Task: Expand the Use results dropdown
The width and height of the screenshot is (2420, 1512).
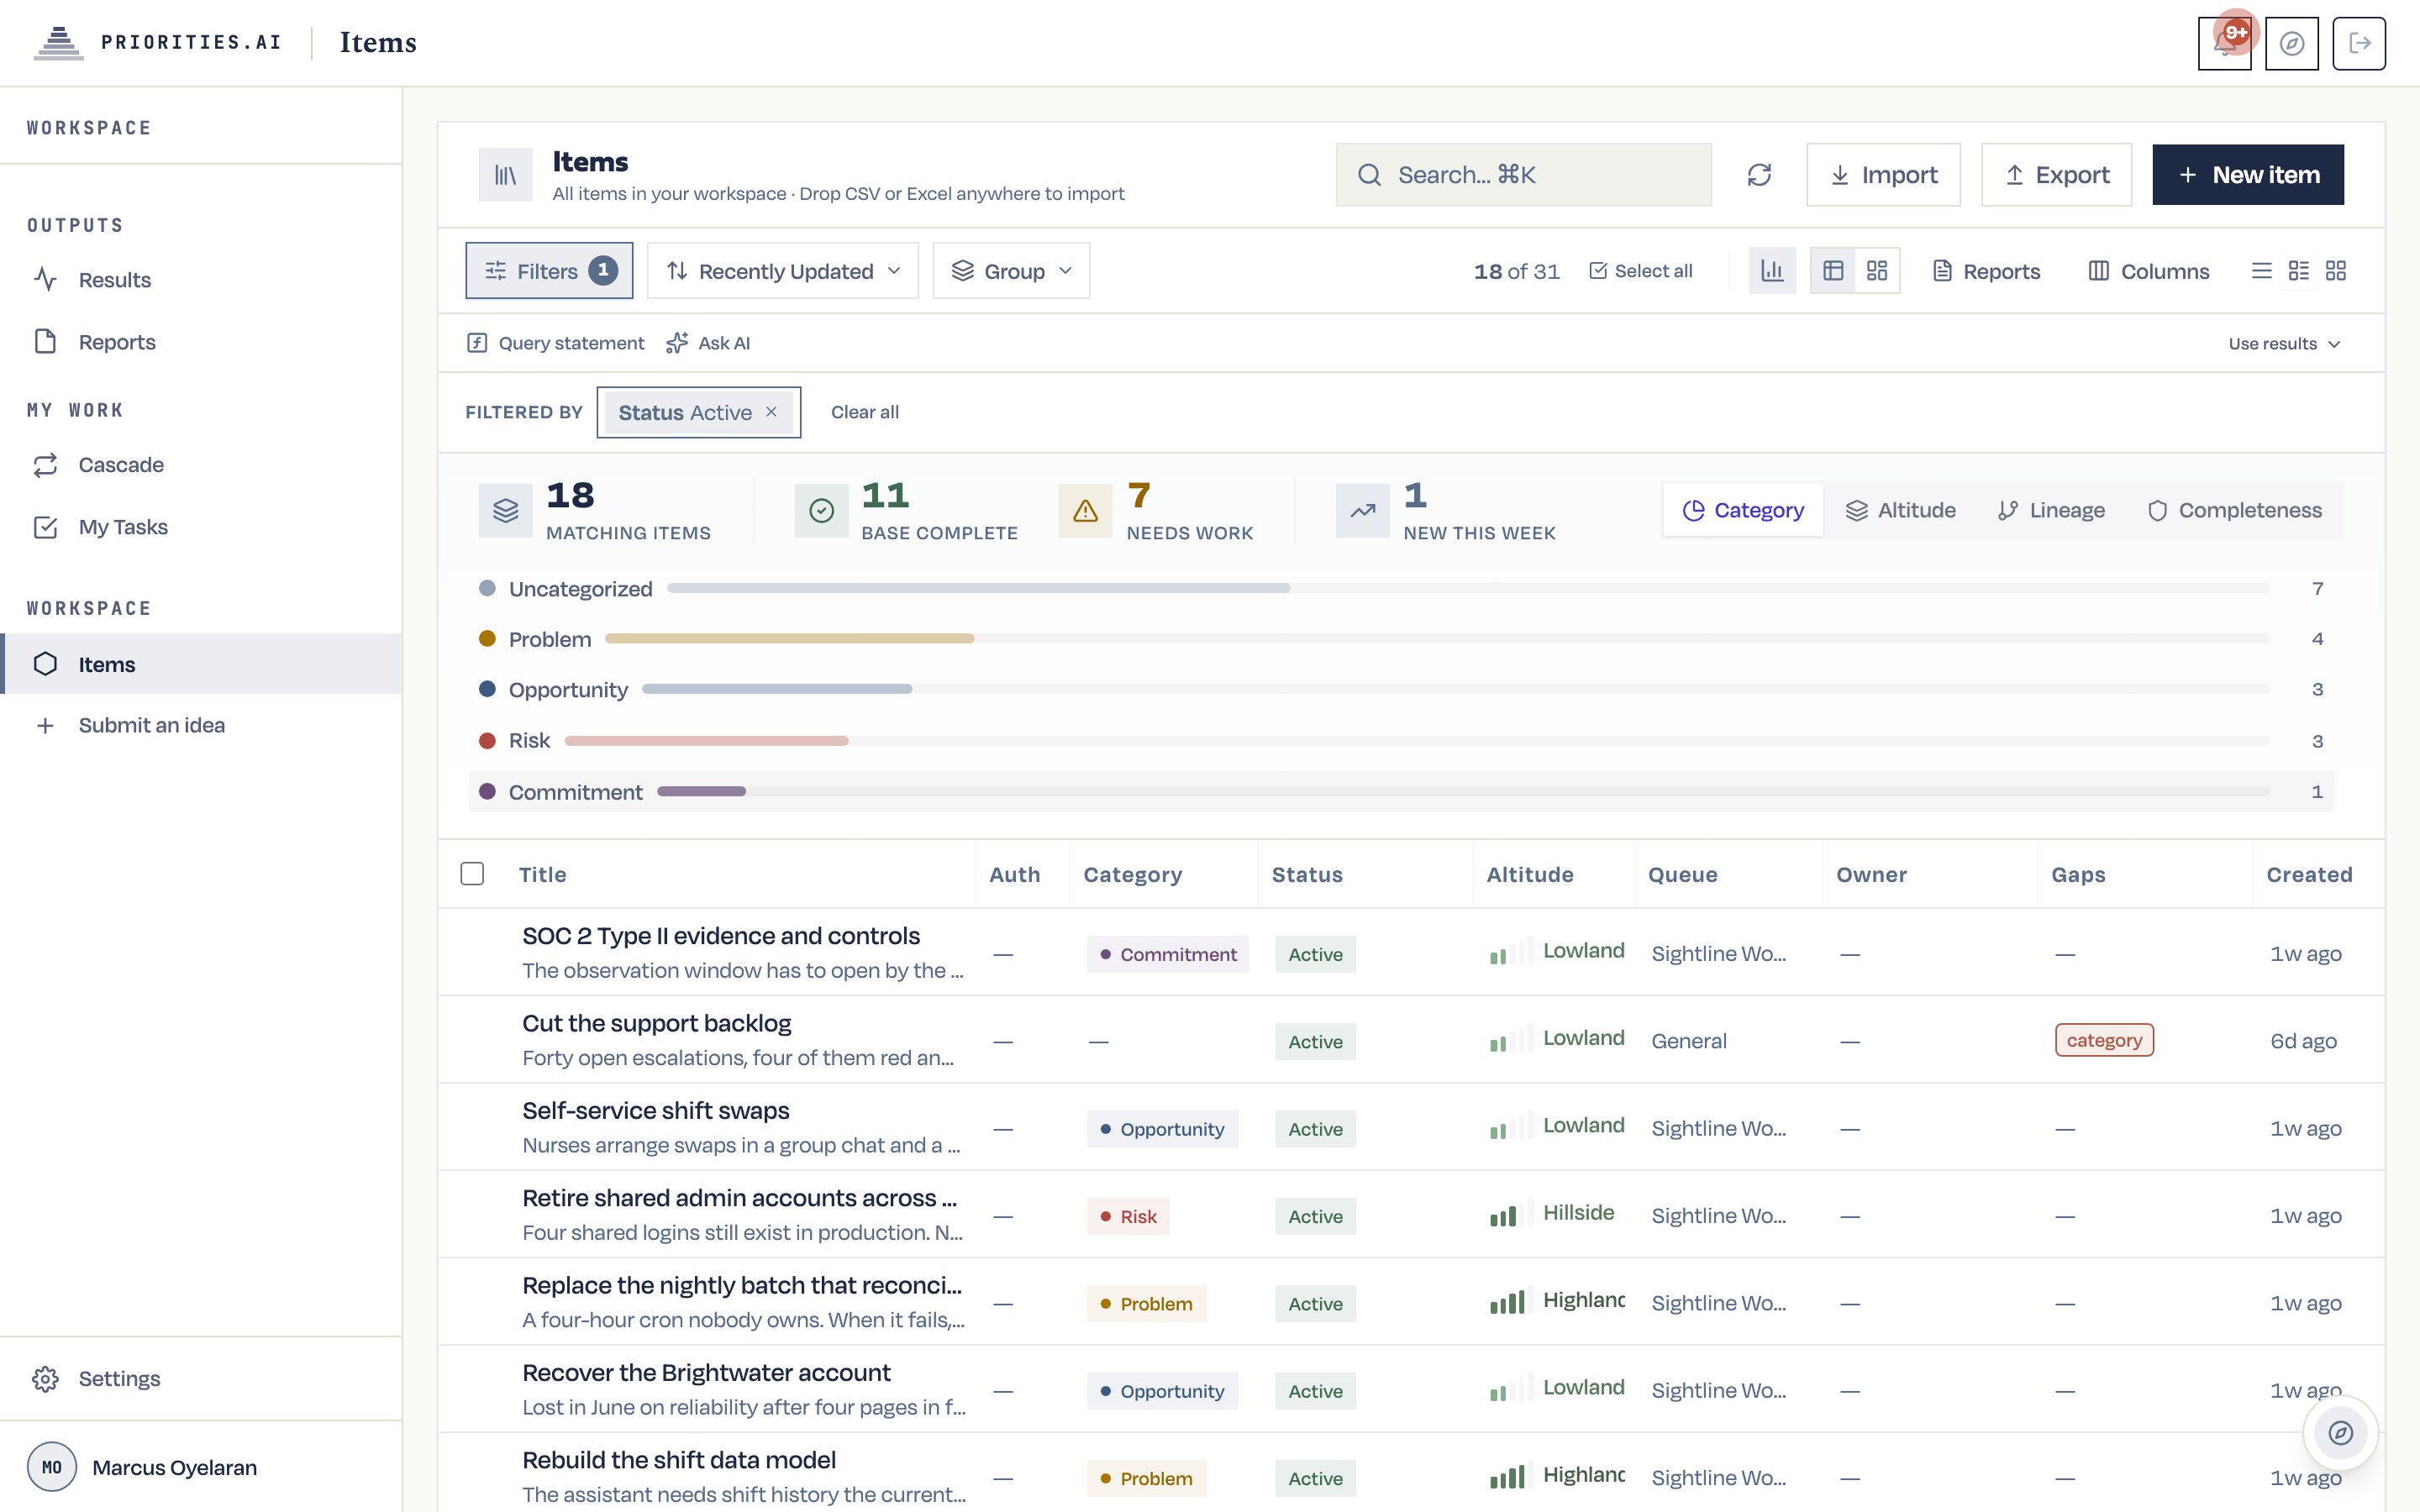Action: pos(2284,343)
